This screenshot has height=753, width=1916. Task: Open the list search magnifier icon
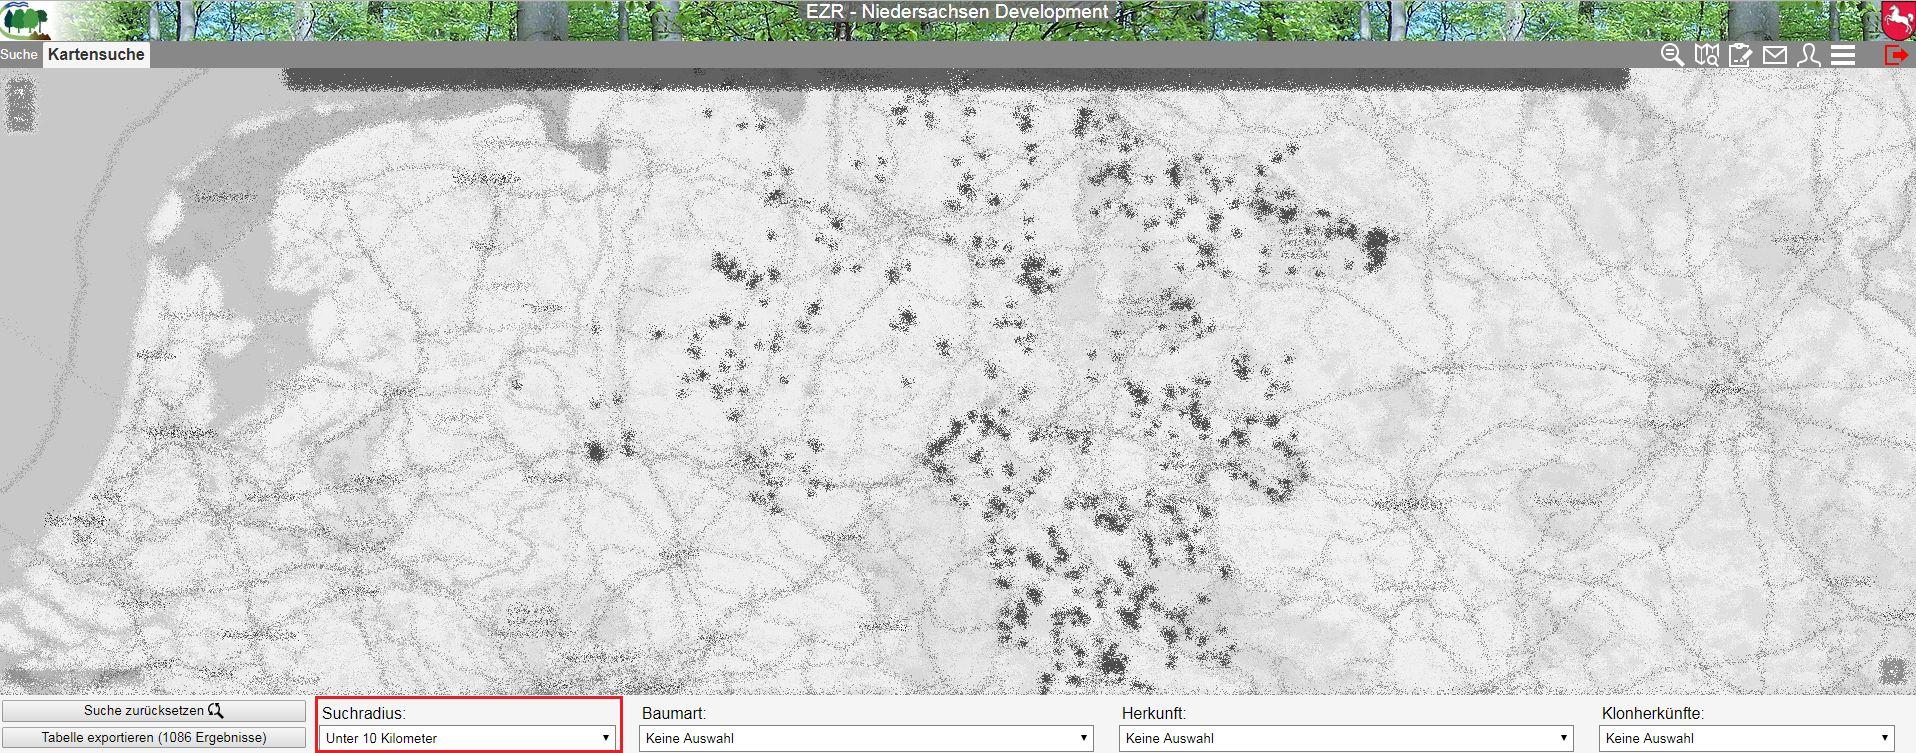click(x=1672, y=55)
